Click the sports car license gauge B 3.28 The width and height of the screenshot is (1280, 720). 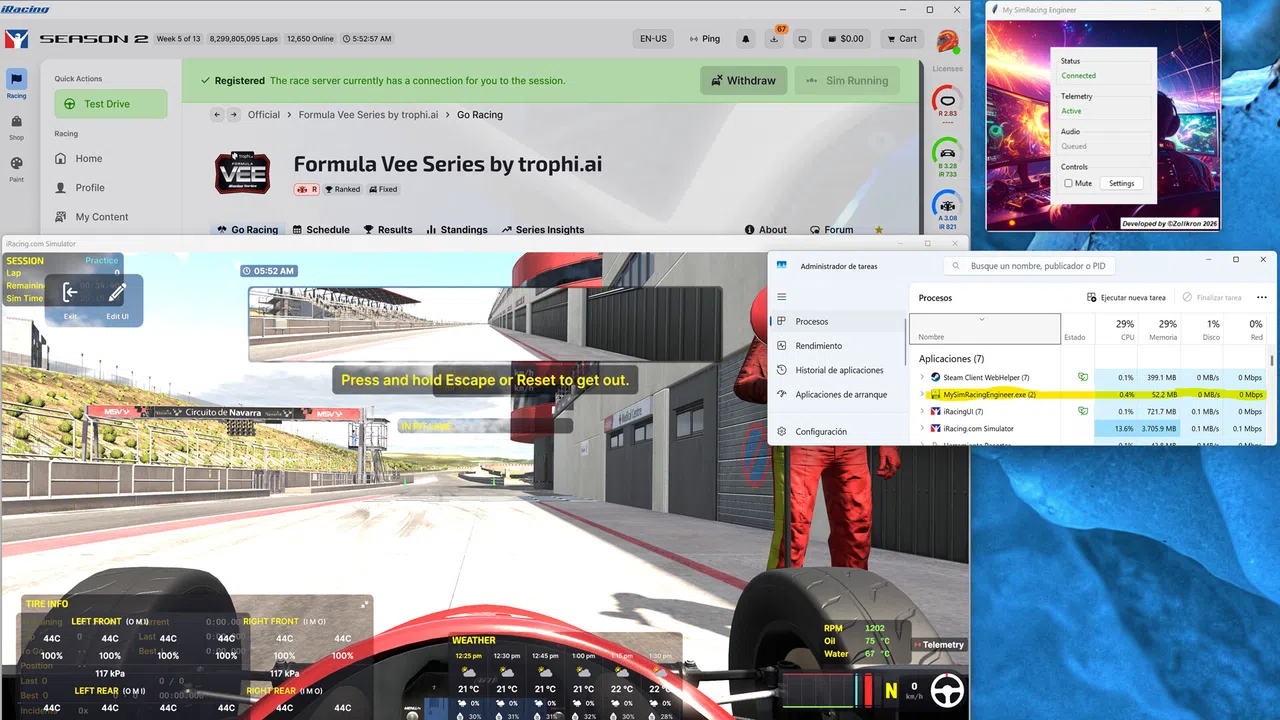coord(947,155)
